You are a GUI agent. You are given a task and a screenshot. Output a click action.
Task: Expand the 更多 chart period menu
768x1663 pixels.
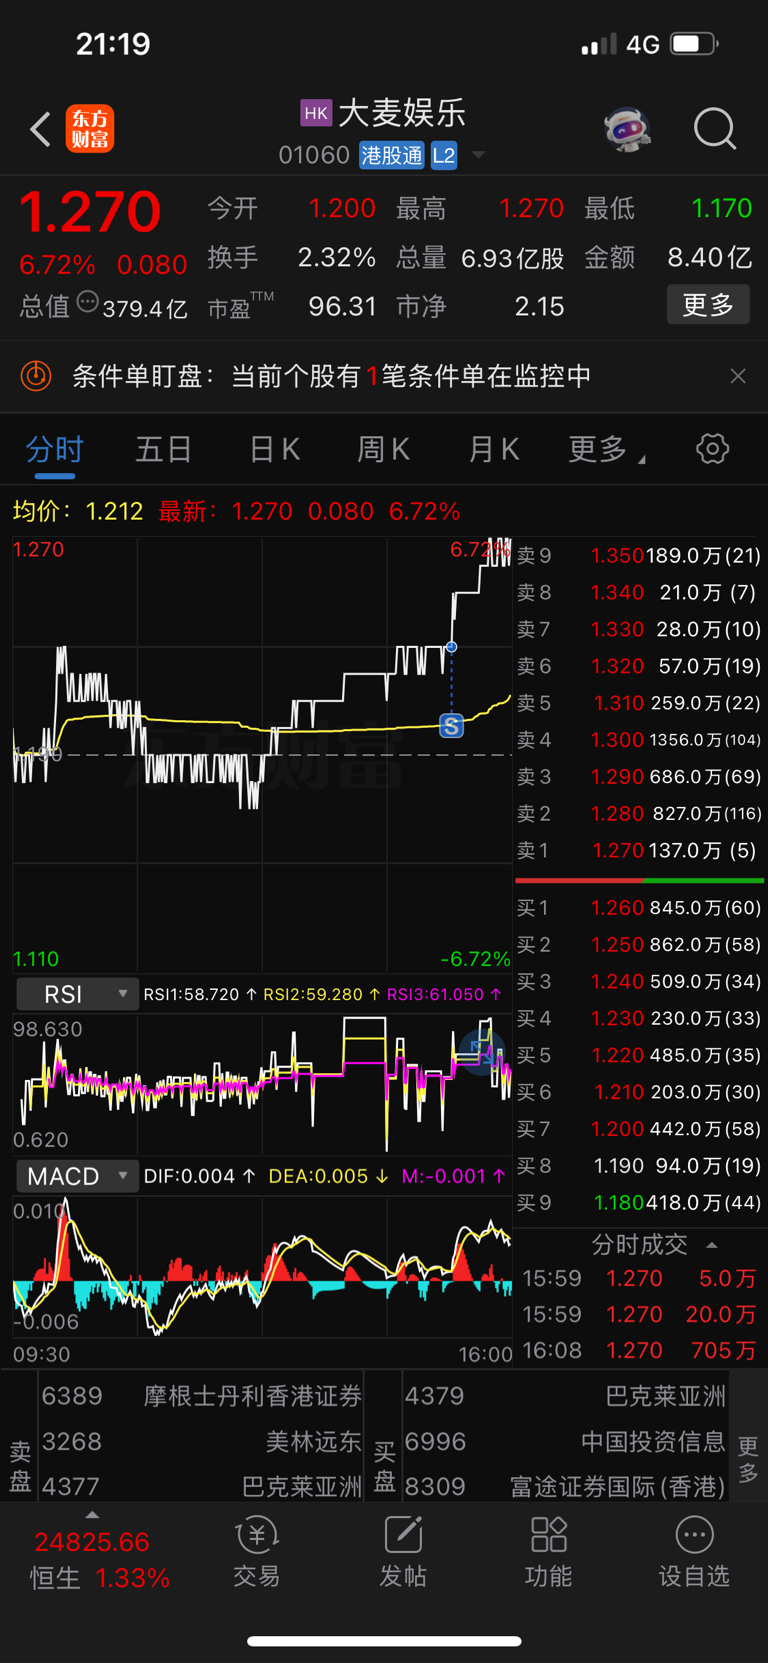tap(606, 449)
